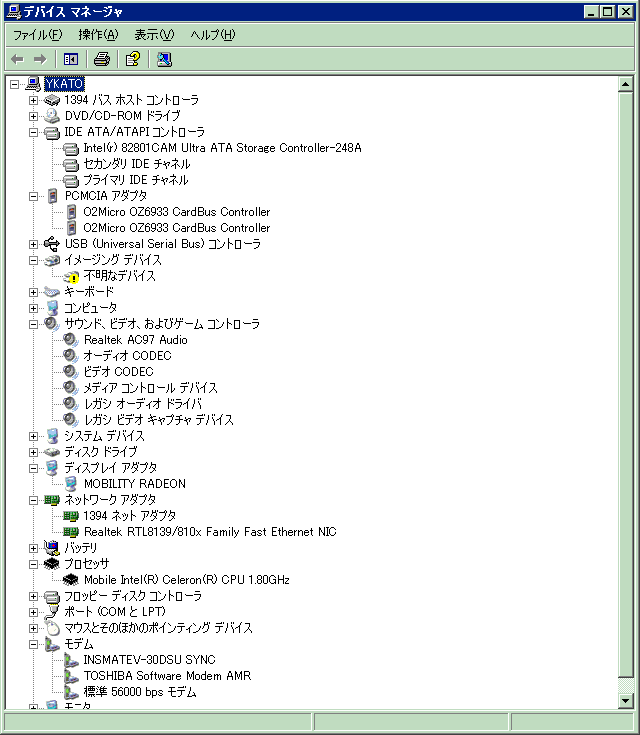The width and height of the screenshot is (640, 735).
Task: Click the システム デバイス icon
Action: pyautogui.click(x=53, y=436)
